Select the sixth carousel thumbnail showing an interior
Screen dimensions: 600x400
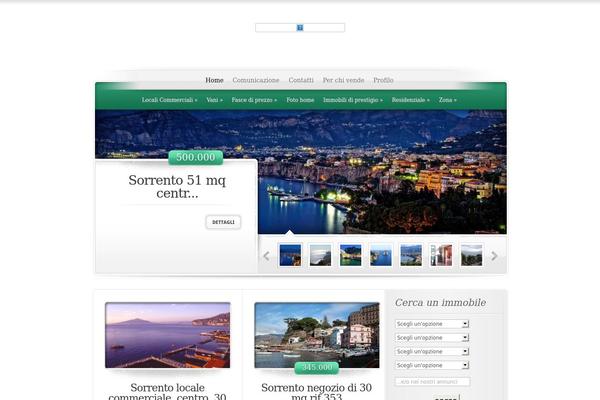click(x=441, y=255)
